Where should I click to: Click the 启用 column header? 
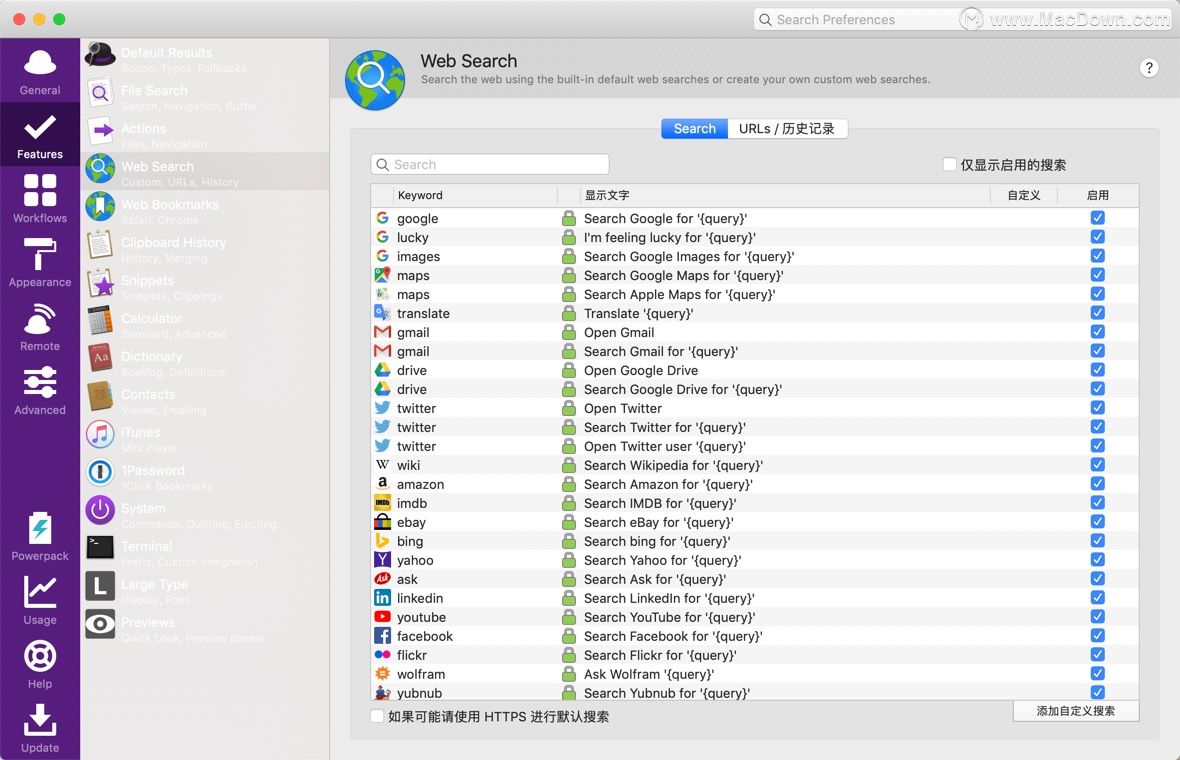tap(1098, 195)
